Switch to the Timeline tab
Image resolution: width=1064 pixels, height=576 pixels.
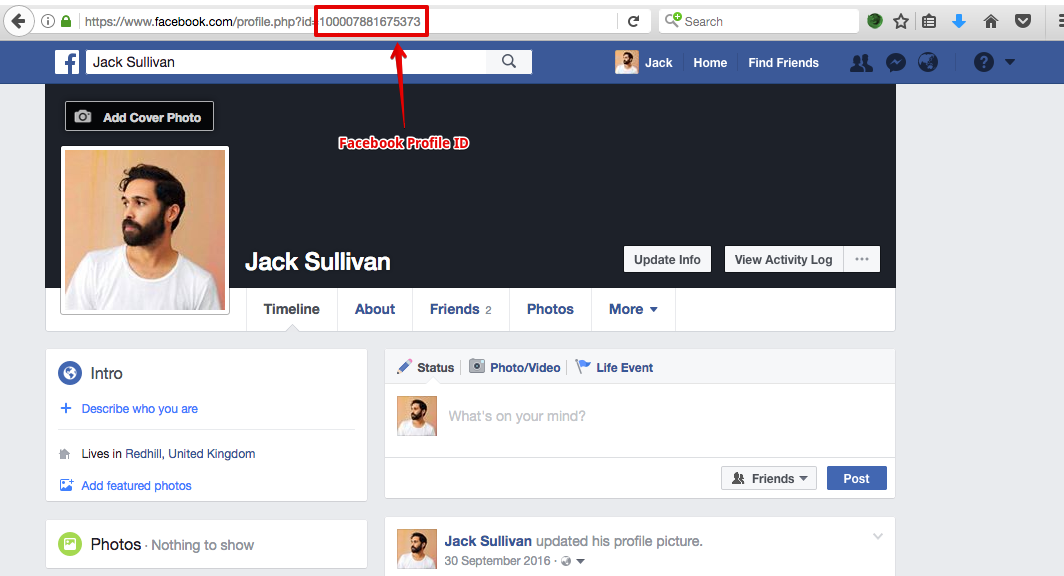pos(292,309)
